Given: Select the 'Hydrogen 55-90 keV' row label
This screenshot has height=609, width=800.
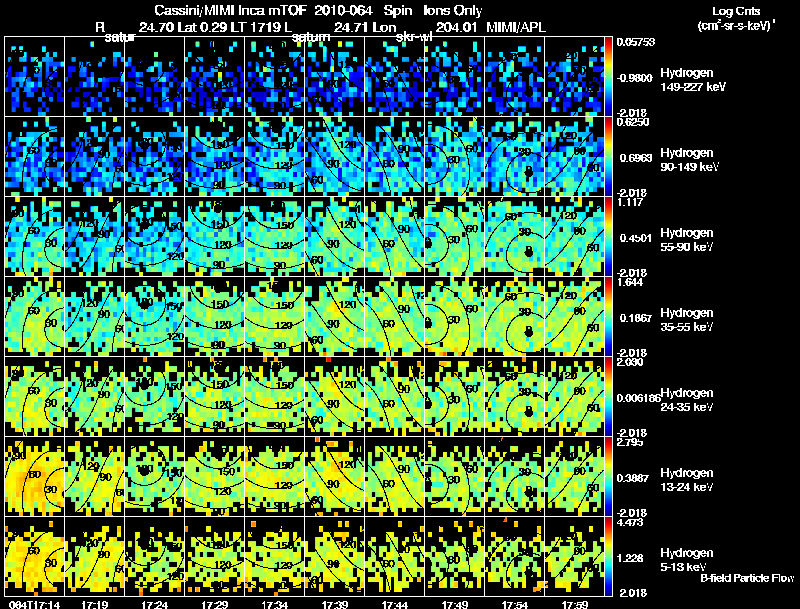Looking at the screenshot, I should (x=687, y=240).
